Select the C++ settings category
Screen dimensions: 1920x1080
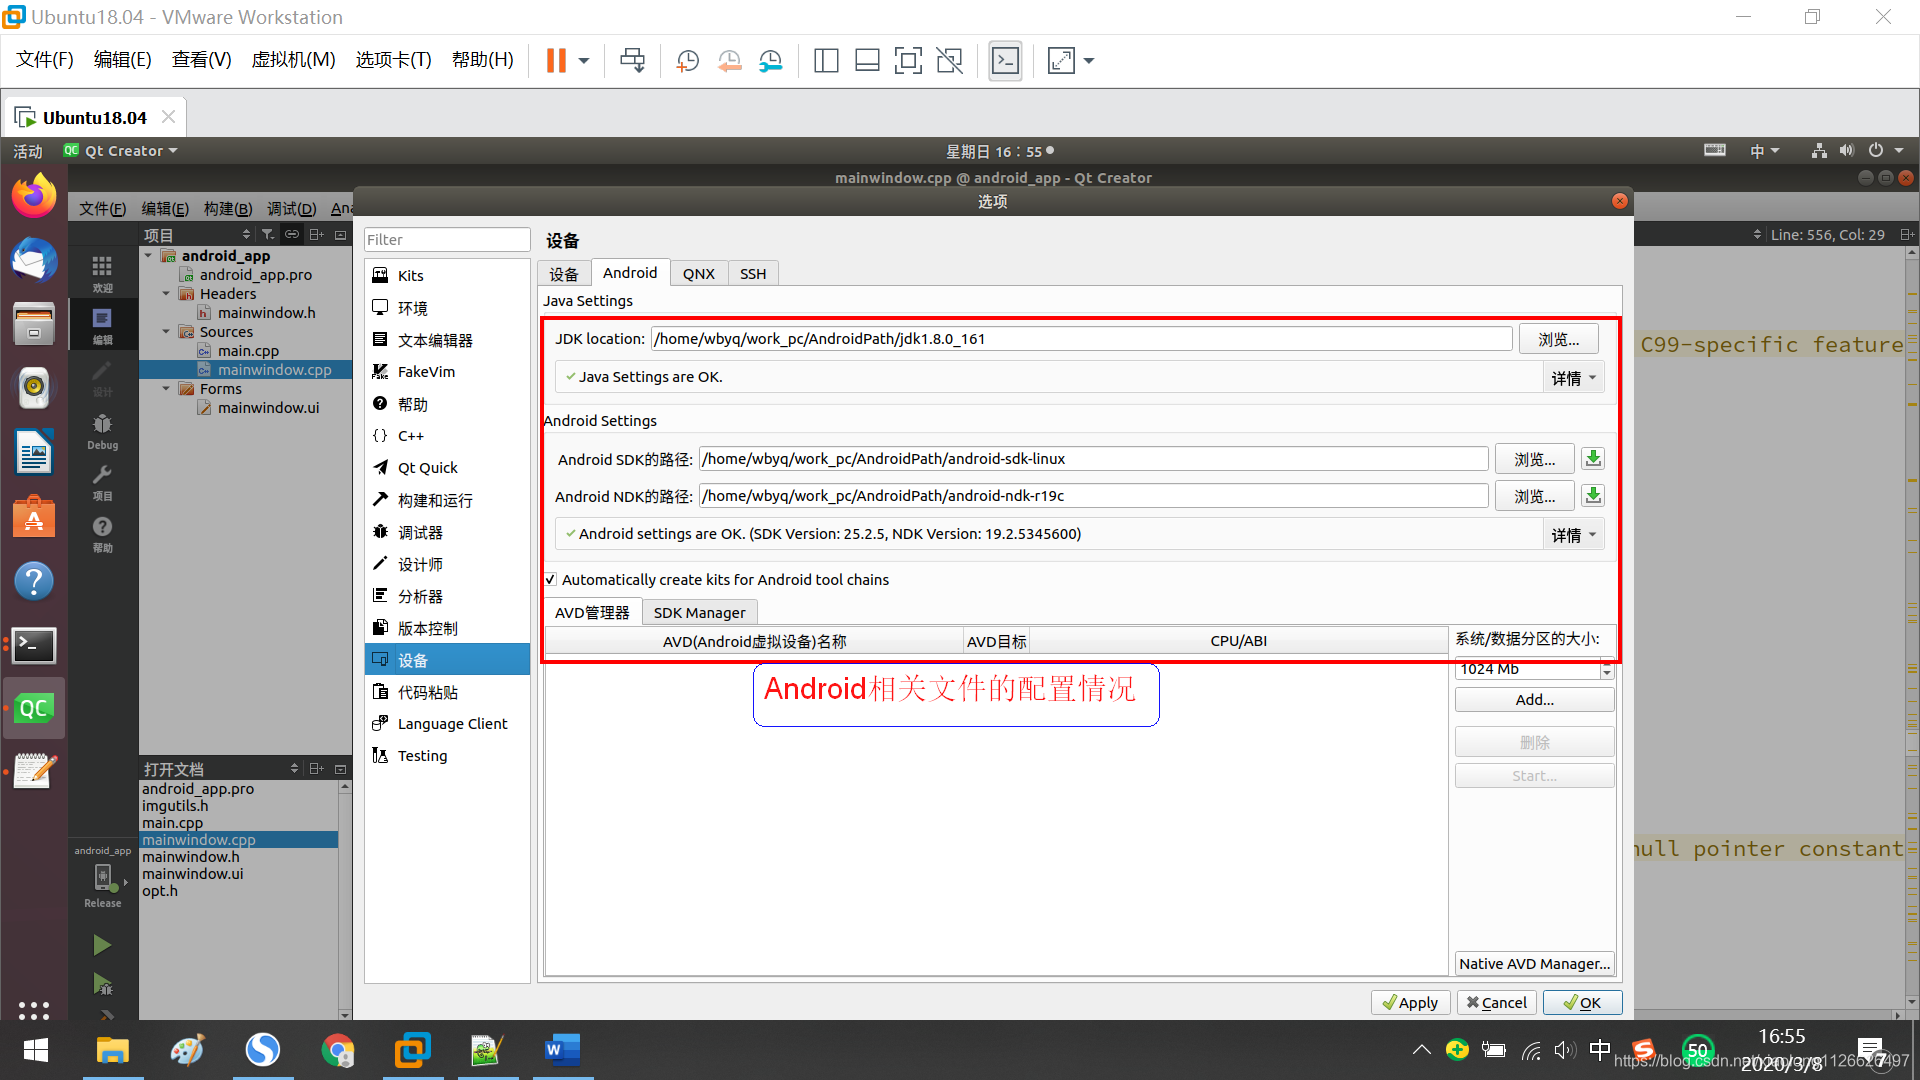[x=411, y=435]
